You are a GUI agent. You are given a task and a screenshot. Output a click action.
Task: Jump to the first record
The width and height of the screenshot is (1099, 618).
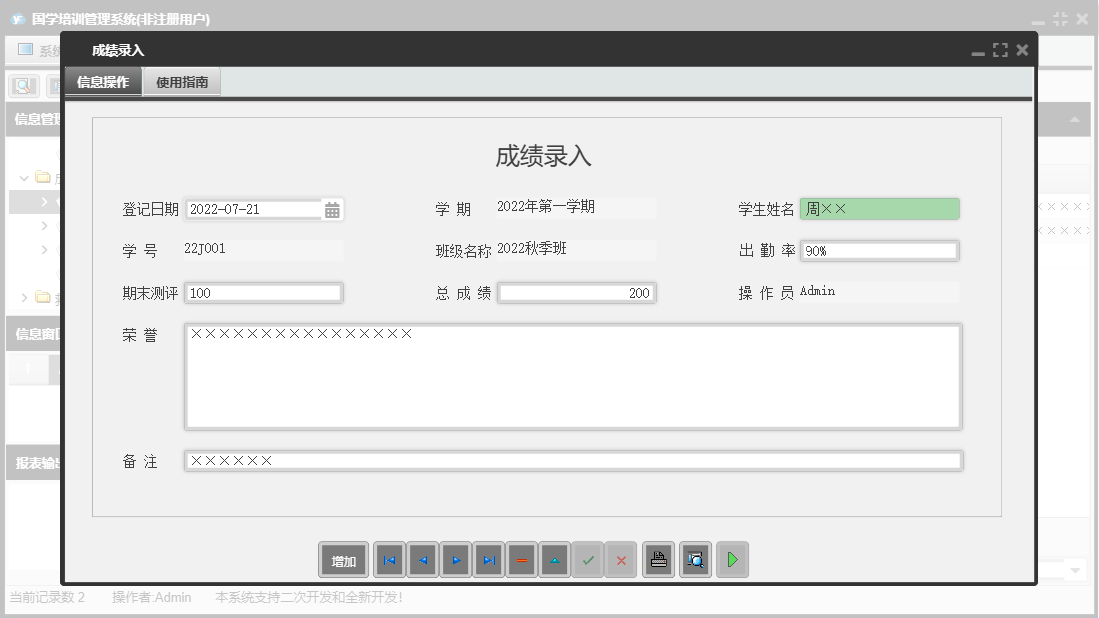389,560
